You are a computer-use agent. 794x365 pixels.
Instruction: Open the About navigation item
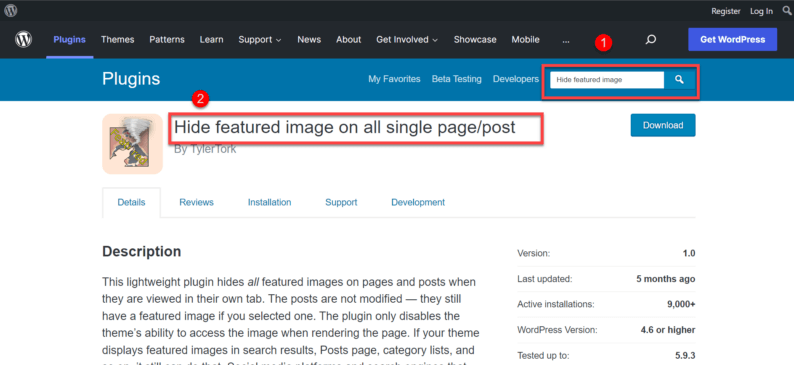point(348,39)
